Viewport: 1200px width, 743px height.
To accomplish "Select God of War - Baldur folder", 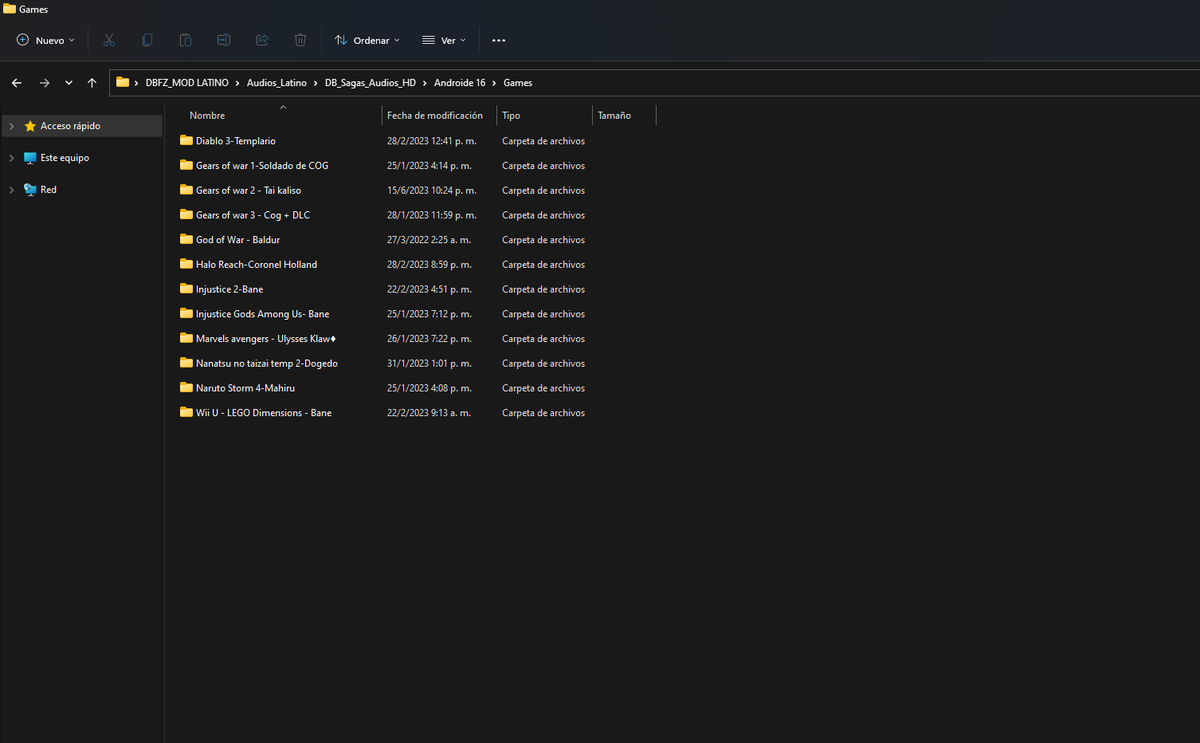I will click(x=238, y=240).
